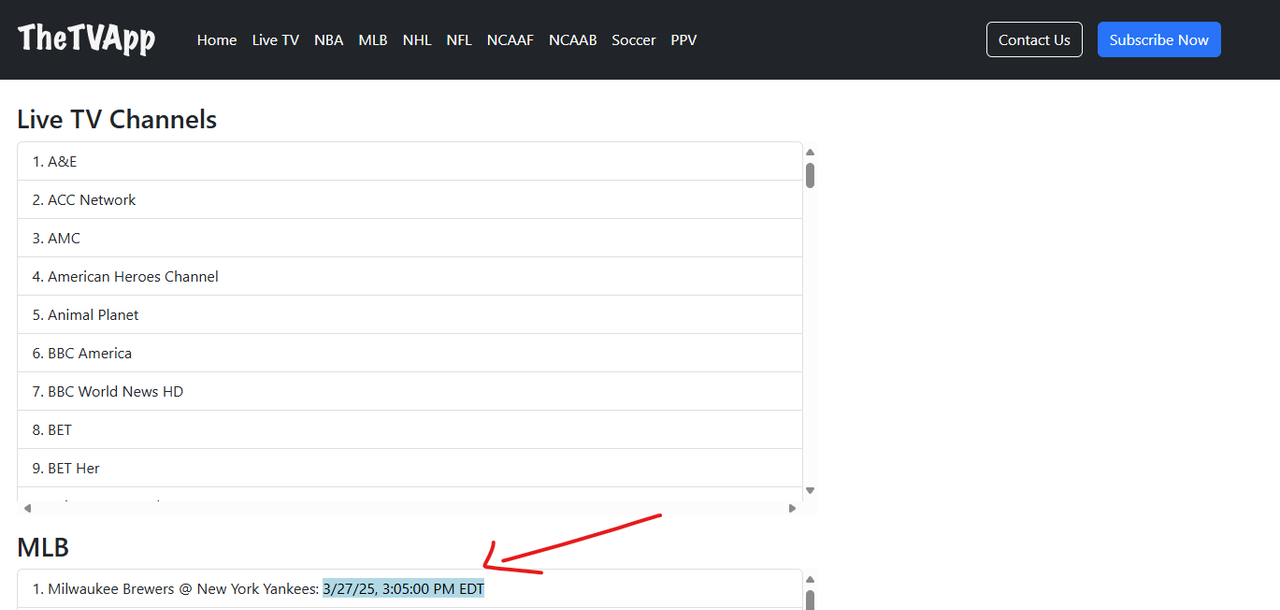Open the Live TV nav link
1280x610 pixels.
(x=276, y=40)
